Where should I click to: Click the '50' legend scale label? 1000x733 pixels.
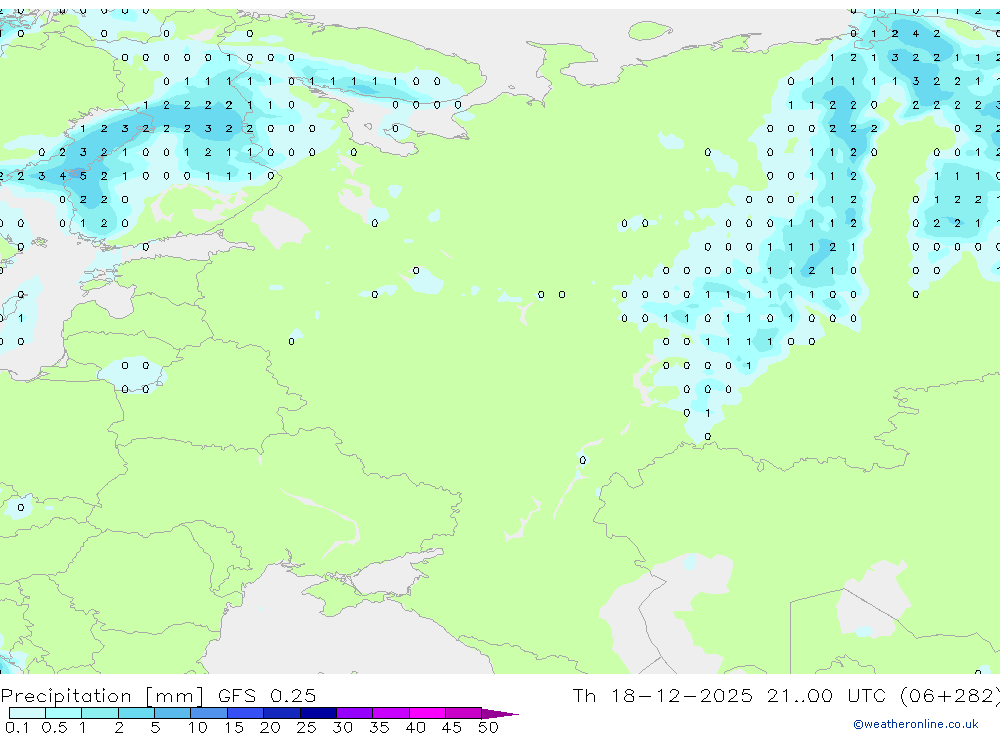tap(488, 727)
